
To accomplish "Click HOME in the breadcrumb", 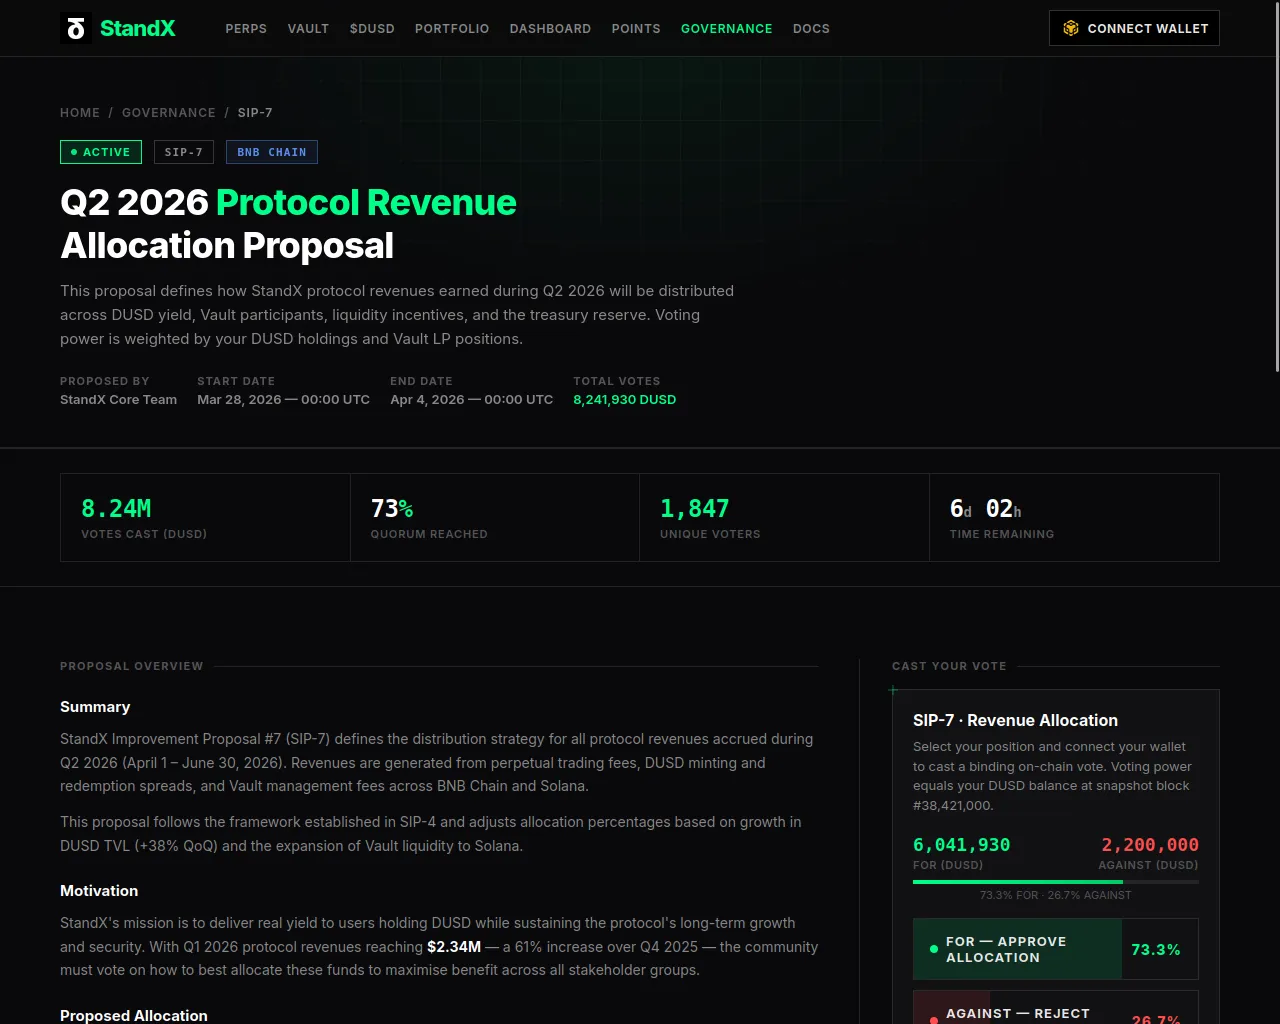I will tap(80, 113).
